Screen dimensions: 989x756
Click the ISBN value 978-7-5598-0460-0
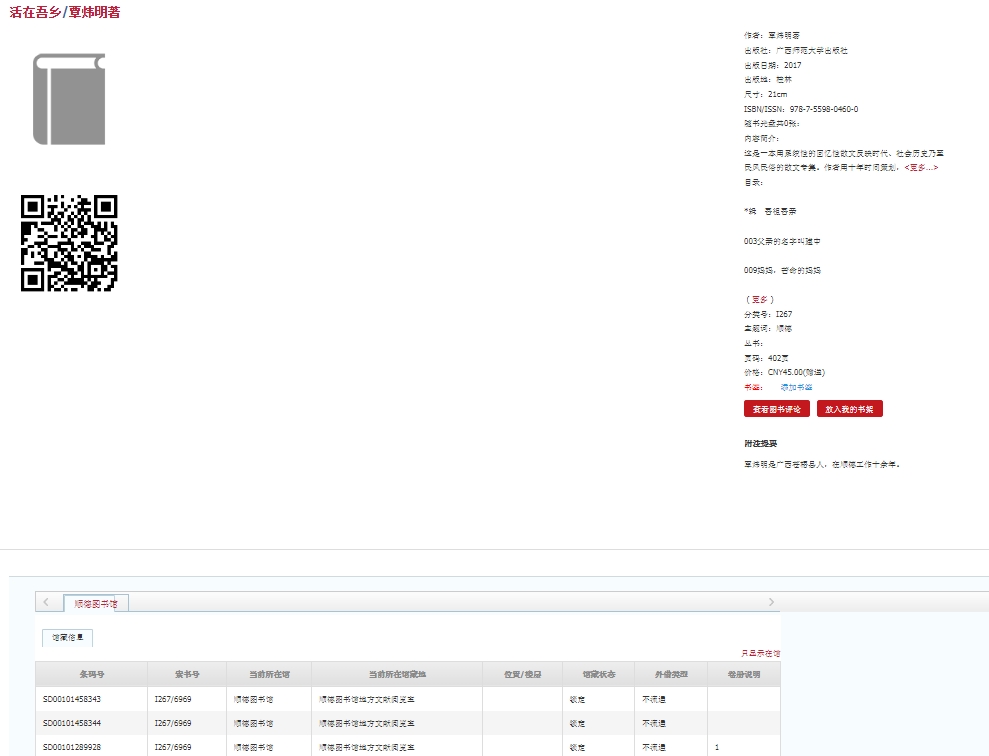coord(824,109)
